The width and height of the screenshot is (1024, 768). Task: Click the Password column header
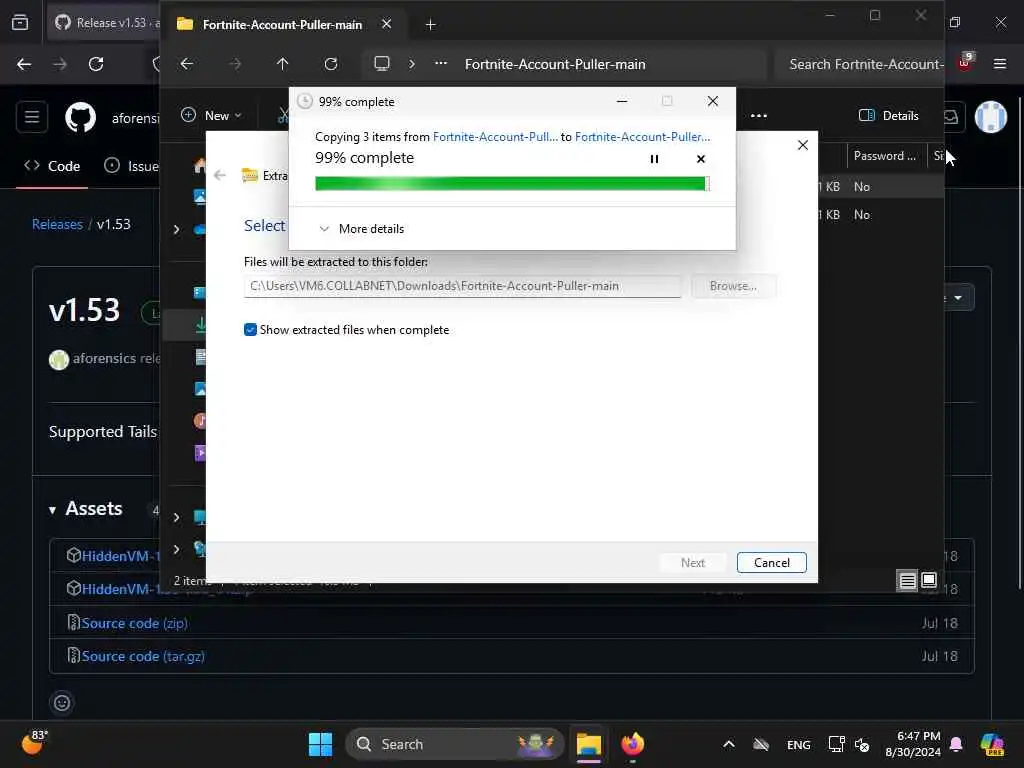click(886, 155)
